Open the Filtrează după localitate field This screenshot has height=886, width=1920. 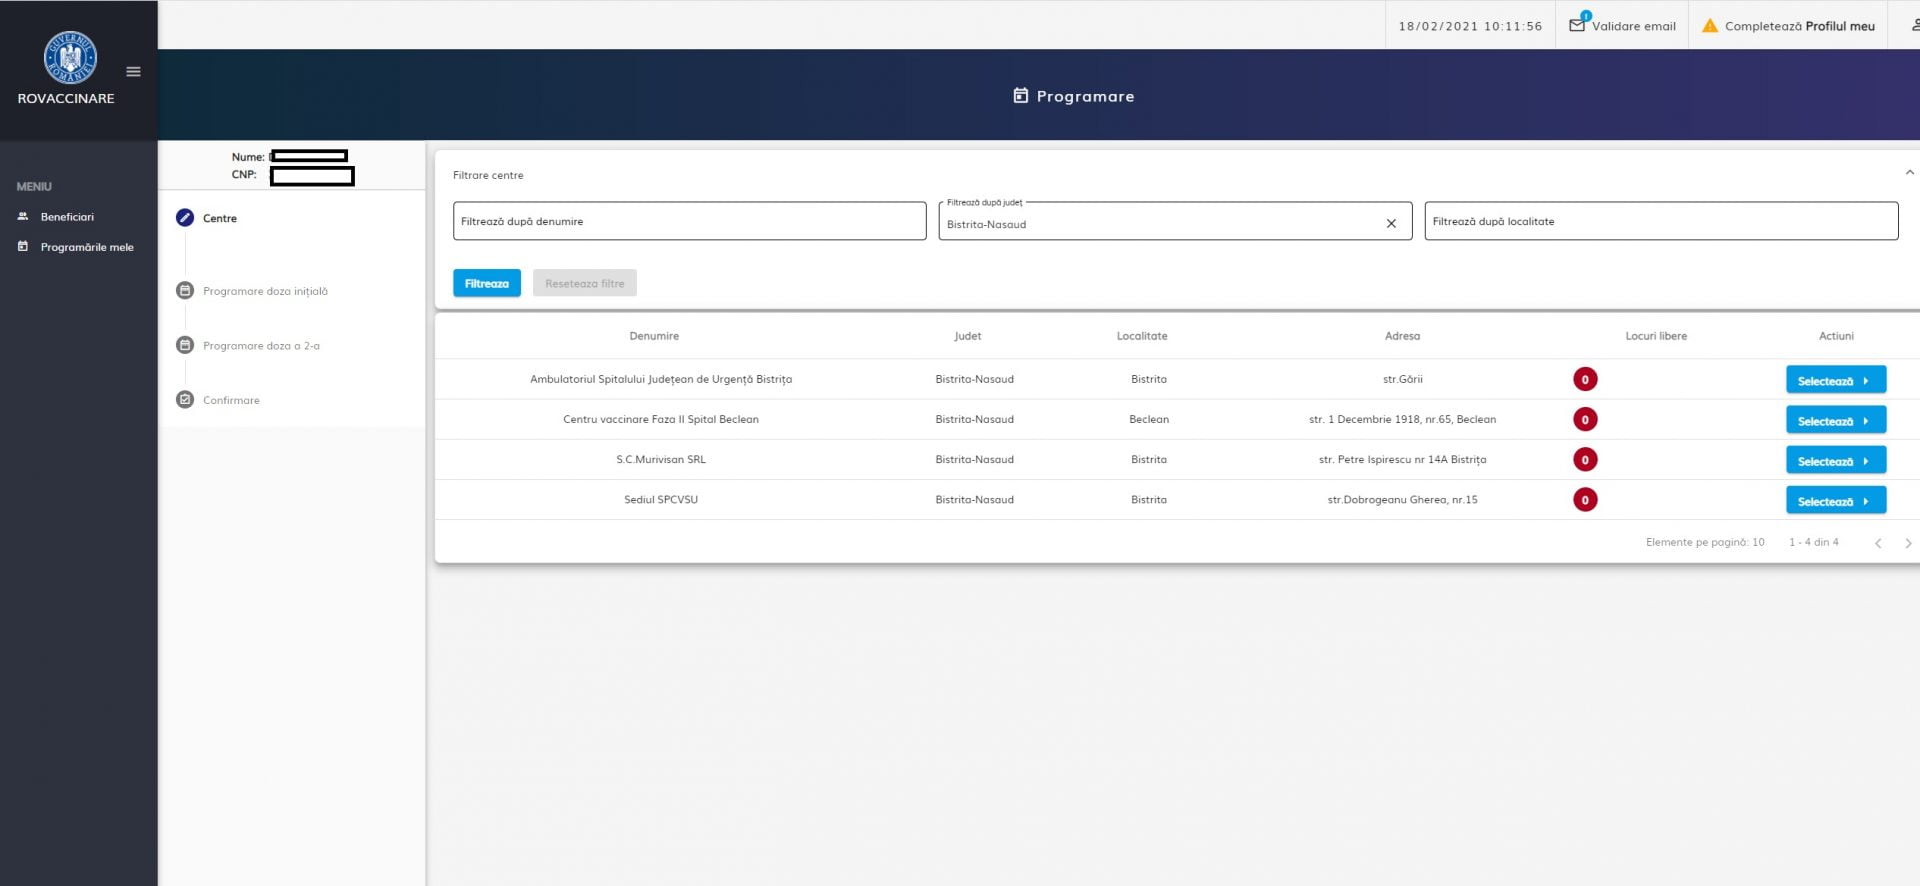[x=1661, y=221]
